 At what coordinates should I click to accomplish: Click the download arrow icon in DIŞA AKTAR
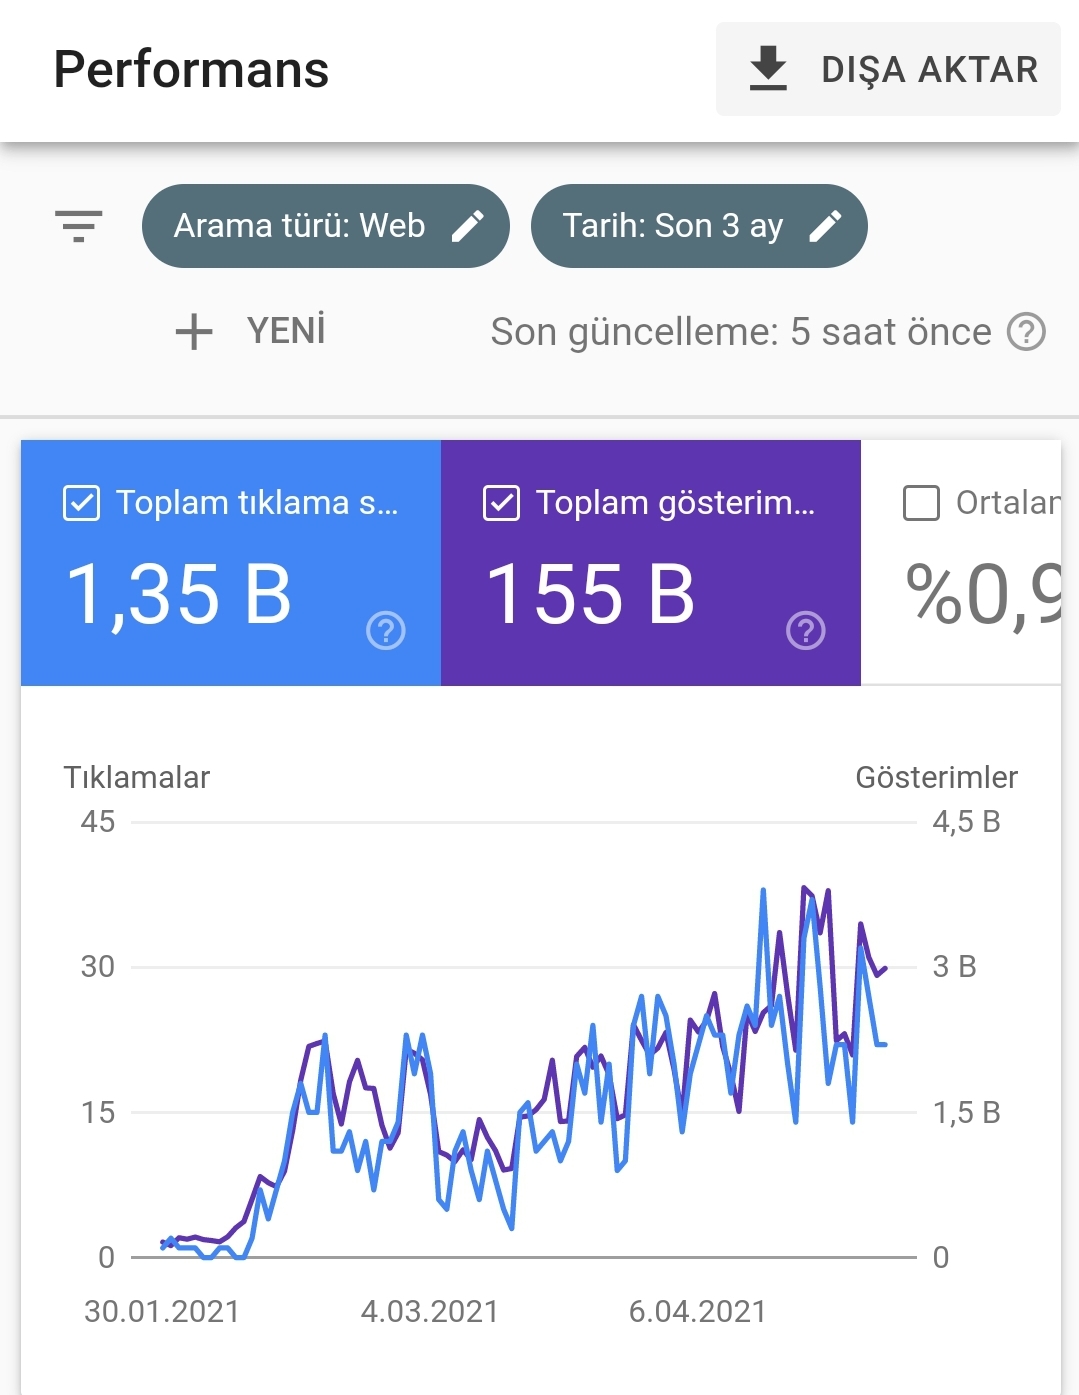point(768,68)
